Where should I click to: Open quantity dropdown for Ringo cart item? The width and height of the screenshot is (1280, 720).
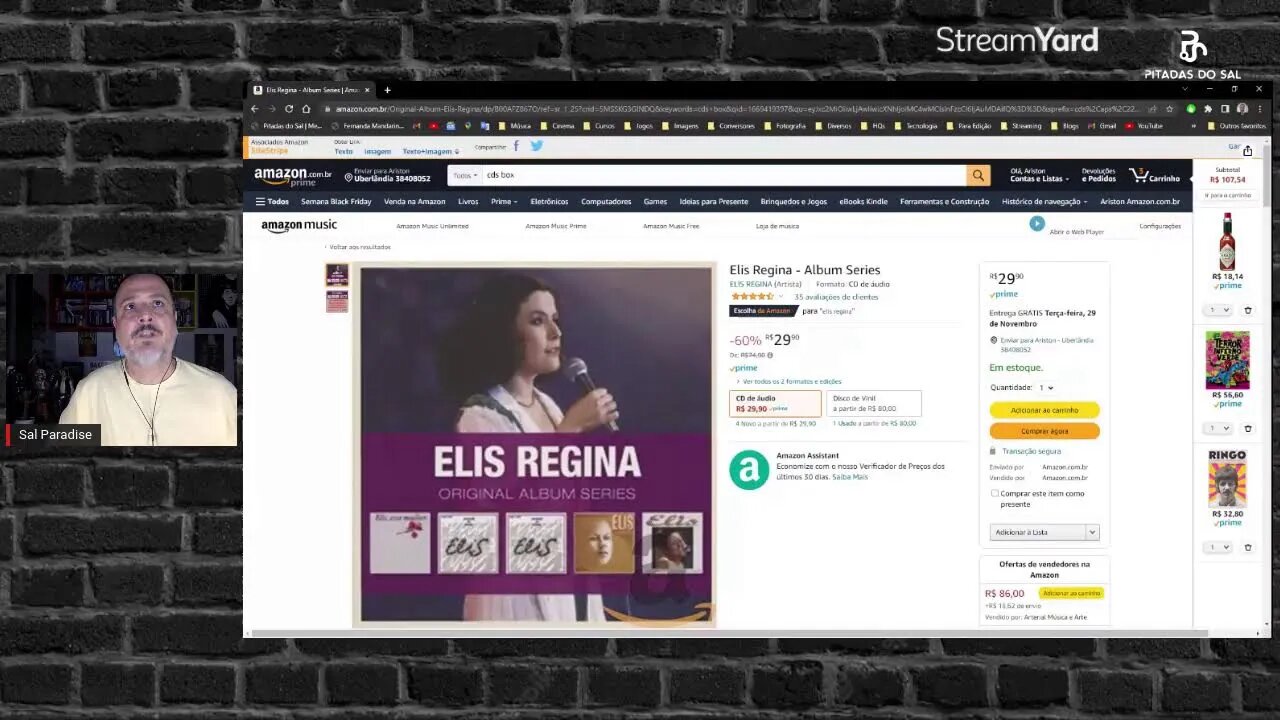pyautogui.click(x=1219, y=547)
